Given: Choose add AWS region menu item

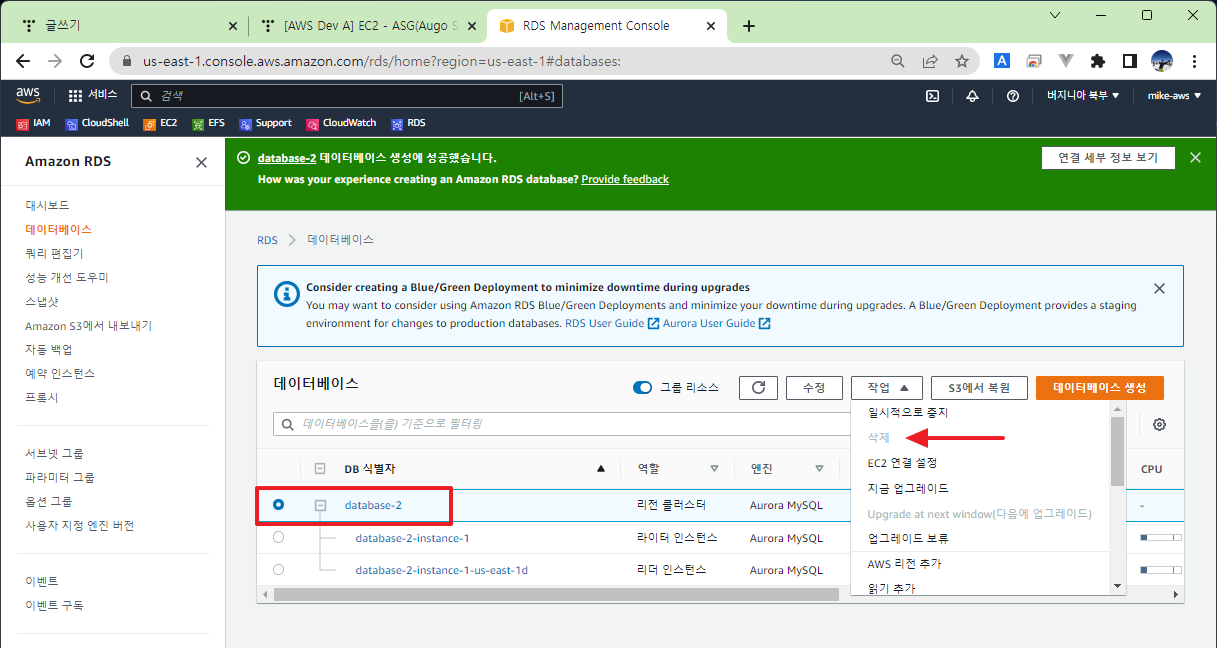Looking at the screenshot, I should [x=904, y=564].
